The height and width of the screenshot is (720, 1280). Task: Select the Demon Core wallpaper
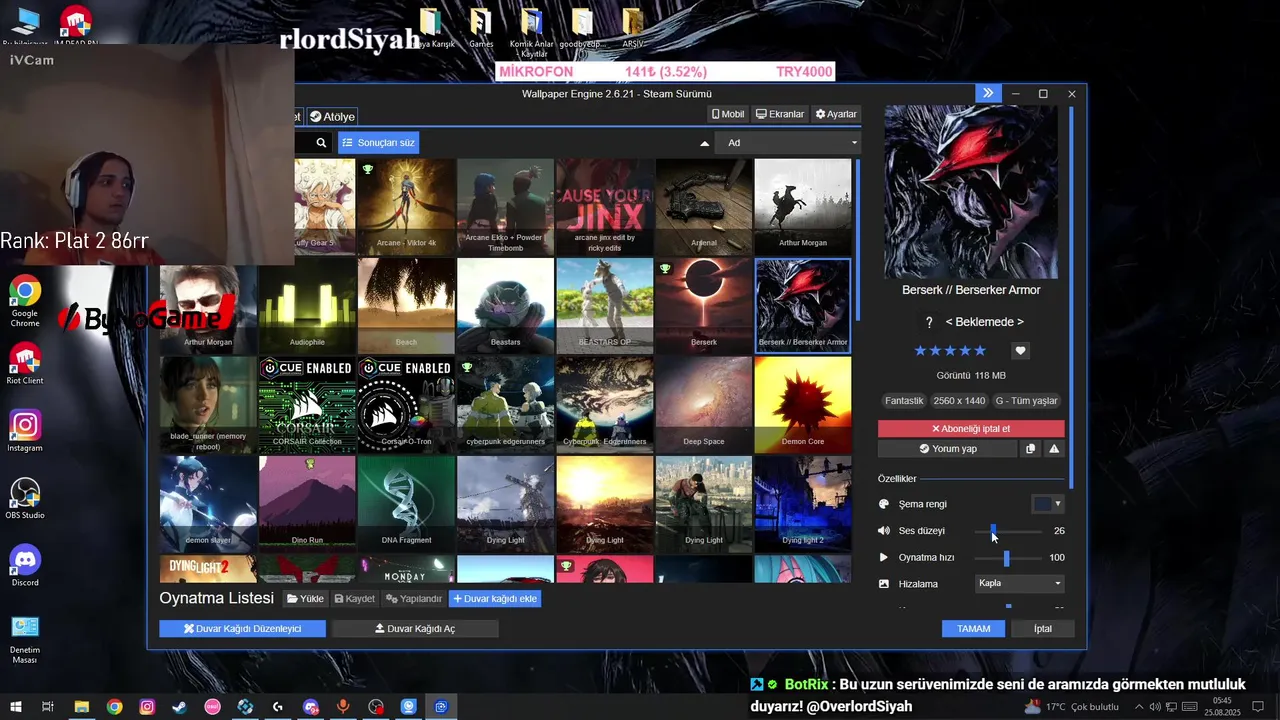pyautogui.click(x=803, y=405)
